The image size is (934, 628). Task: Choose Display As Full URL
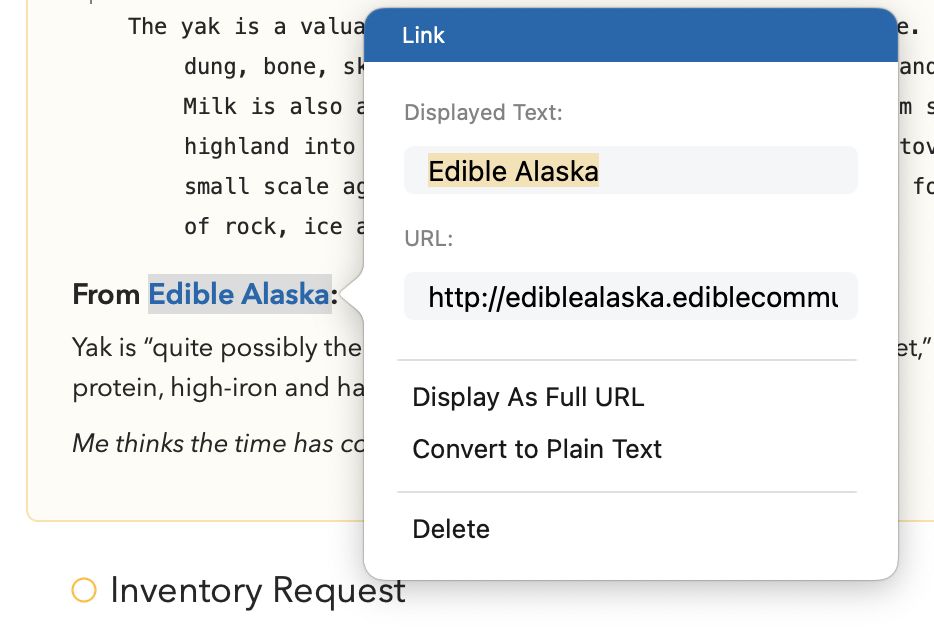[x=528, y=397]
